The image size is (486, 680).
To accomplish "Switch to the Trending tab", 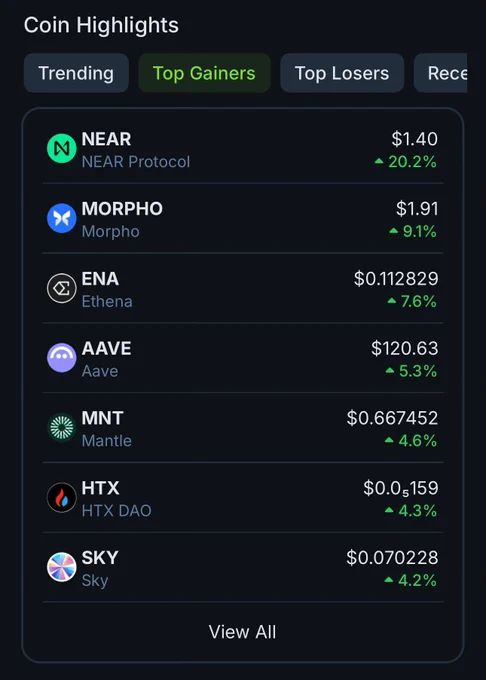I will (x=76, y=73).
